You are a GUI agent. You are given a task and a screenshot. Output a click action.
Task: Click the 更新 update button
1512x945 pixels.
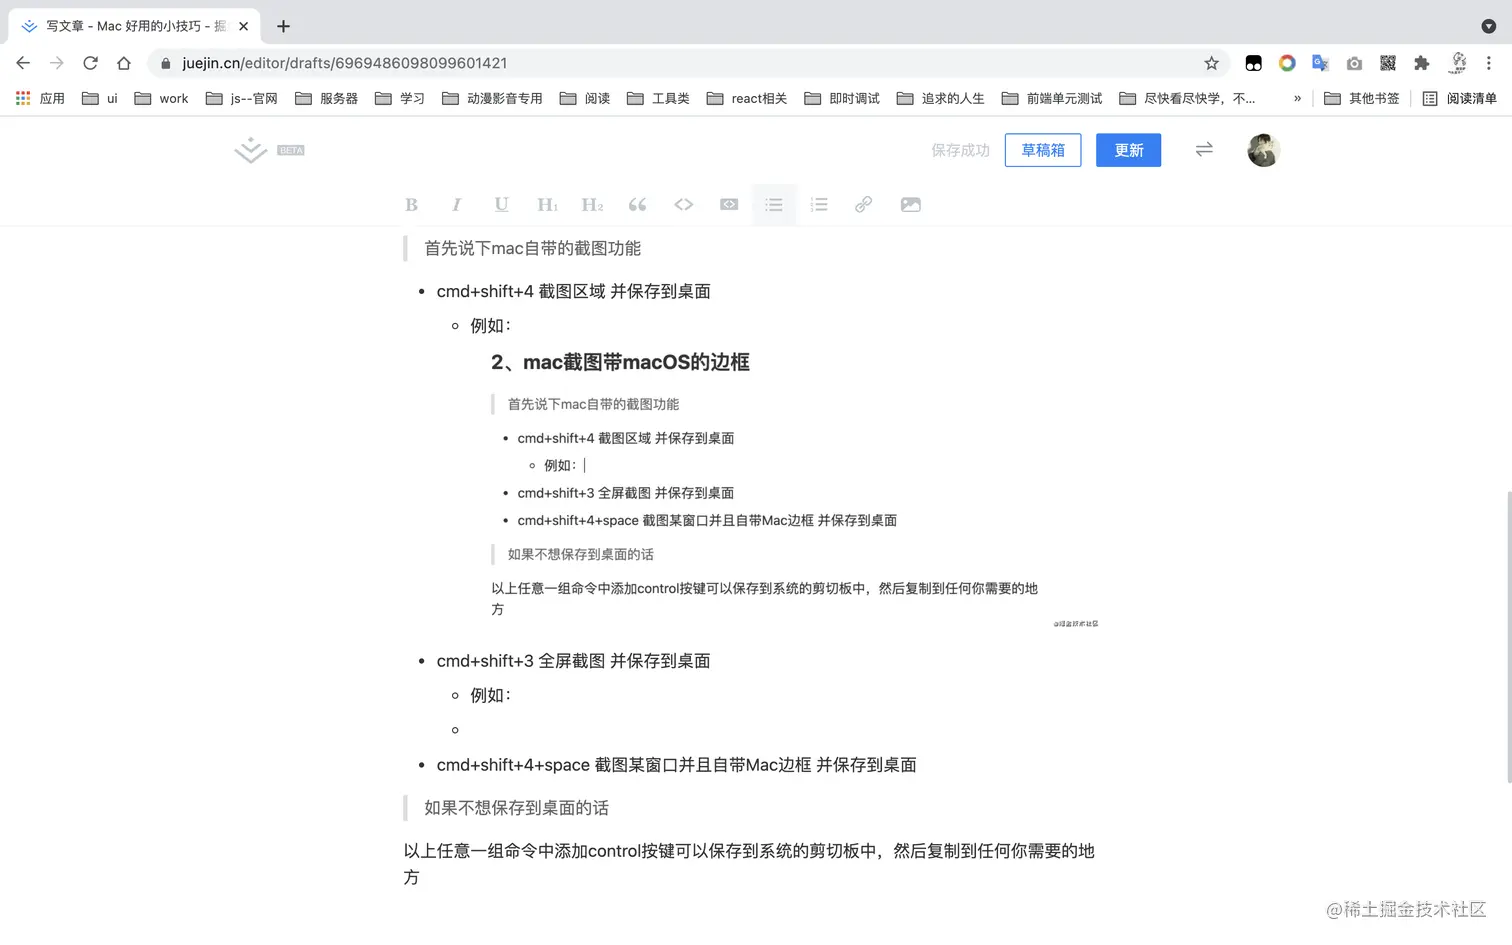point(1128,150)
